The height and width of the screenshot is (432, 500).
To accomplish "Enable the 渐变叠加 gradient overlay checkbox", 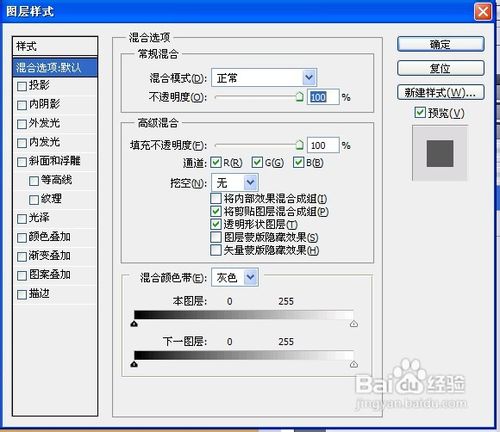I will tap(22, 257).
